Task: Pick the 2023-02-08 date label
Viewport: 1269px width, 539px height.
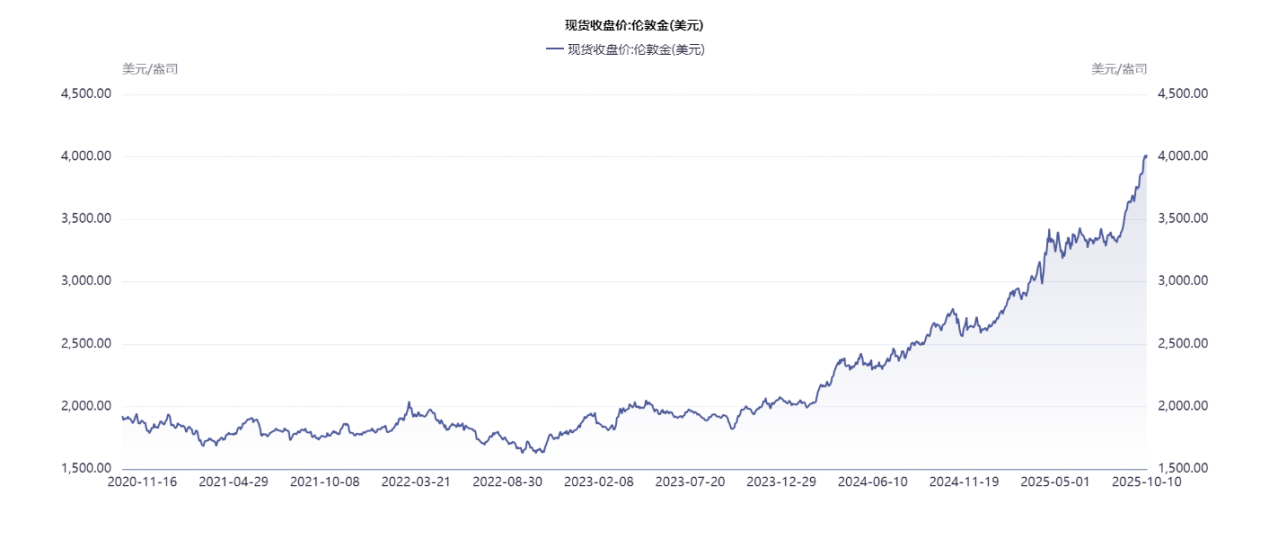Action: pos(598,481)
